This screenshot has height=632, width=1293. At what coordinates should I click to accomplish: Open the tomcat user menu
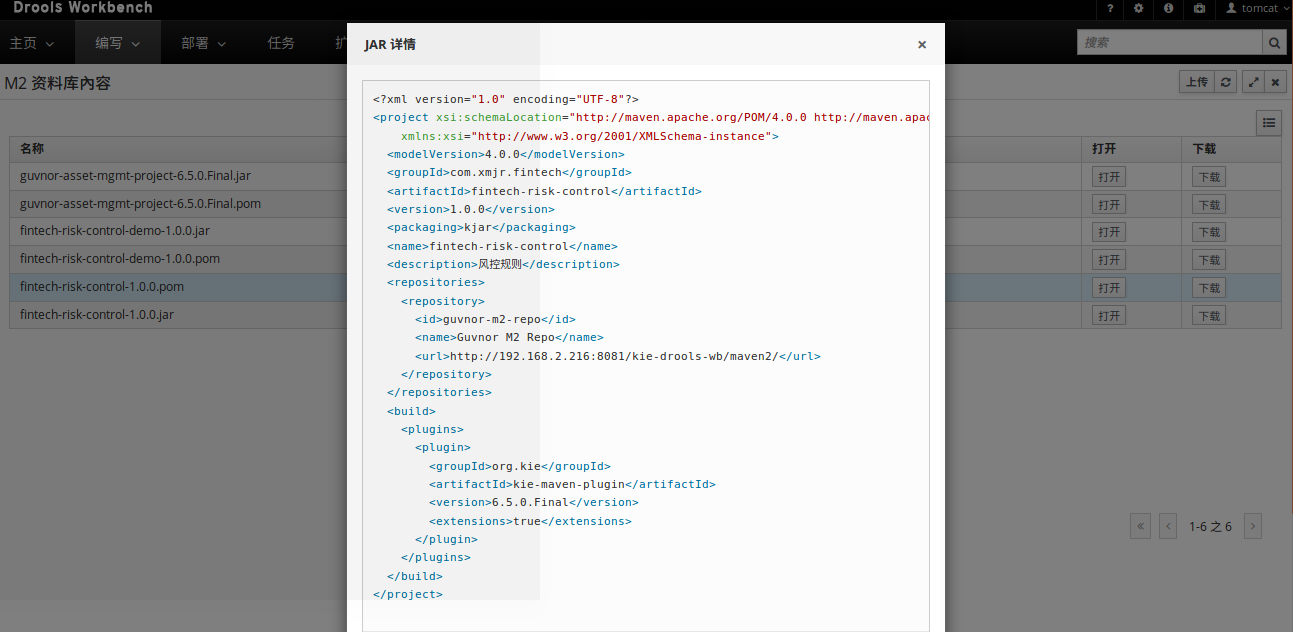pos(1255,8)
